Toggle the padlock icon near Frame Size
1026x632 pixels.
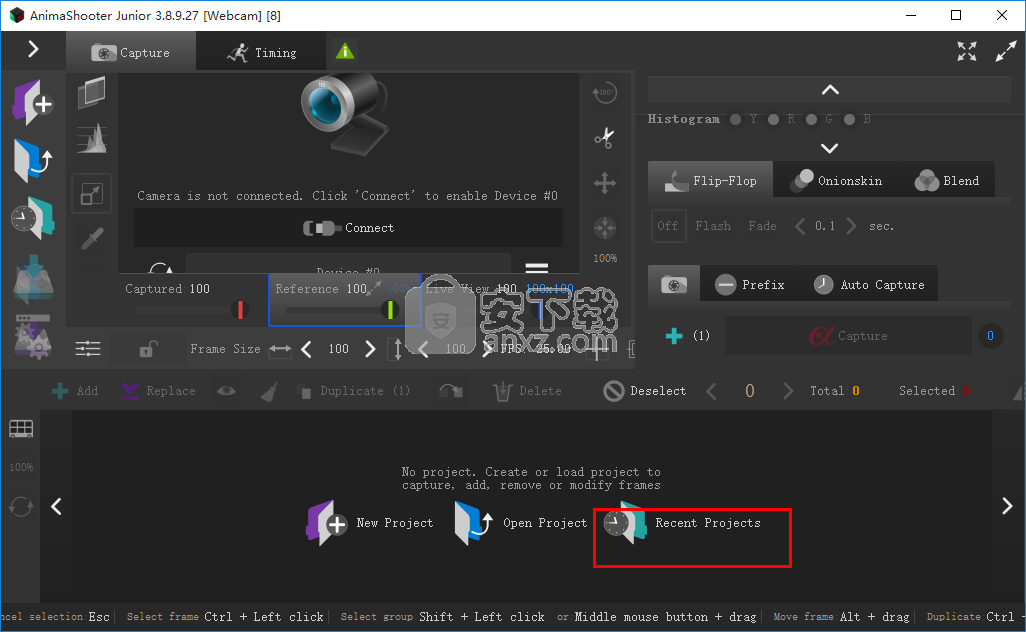[x=148, y=348]
